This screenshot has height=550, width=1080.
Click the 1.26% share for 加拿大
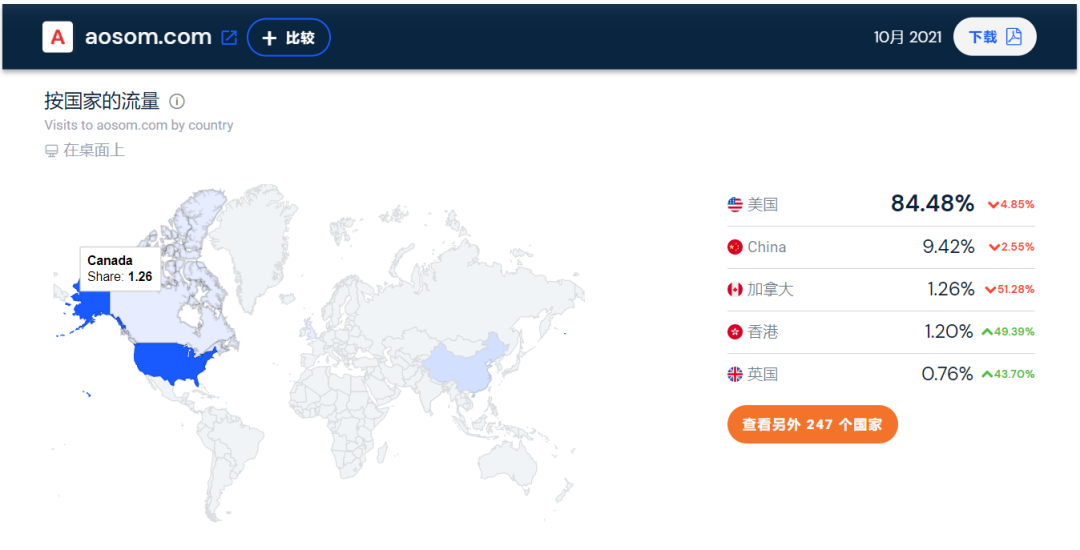951,289
